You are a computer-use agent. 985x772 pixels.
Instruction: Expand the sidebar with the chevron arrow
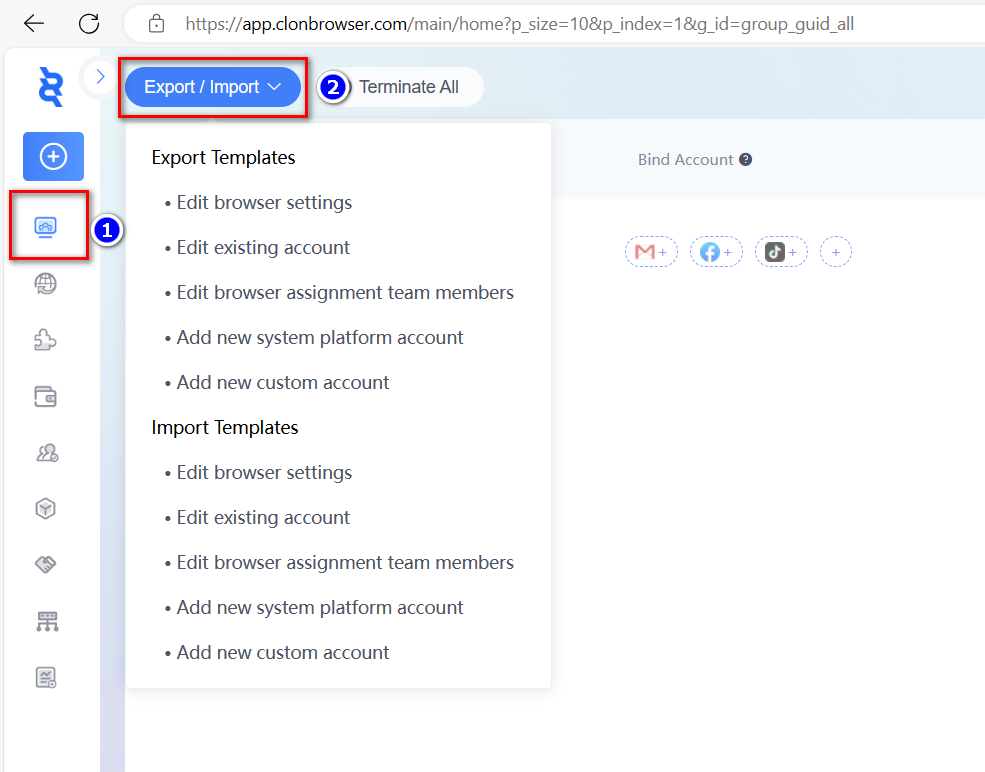pos(100,76)
